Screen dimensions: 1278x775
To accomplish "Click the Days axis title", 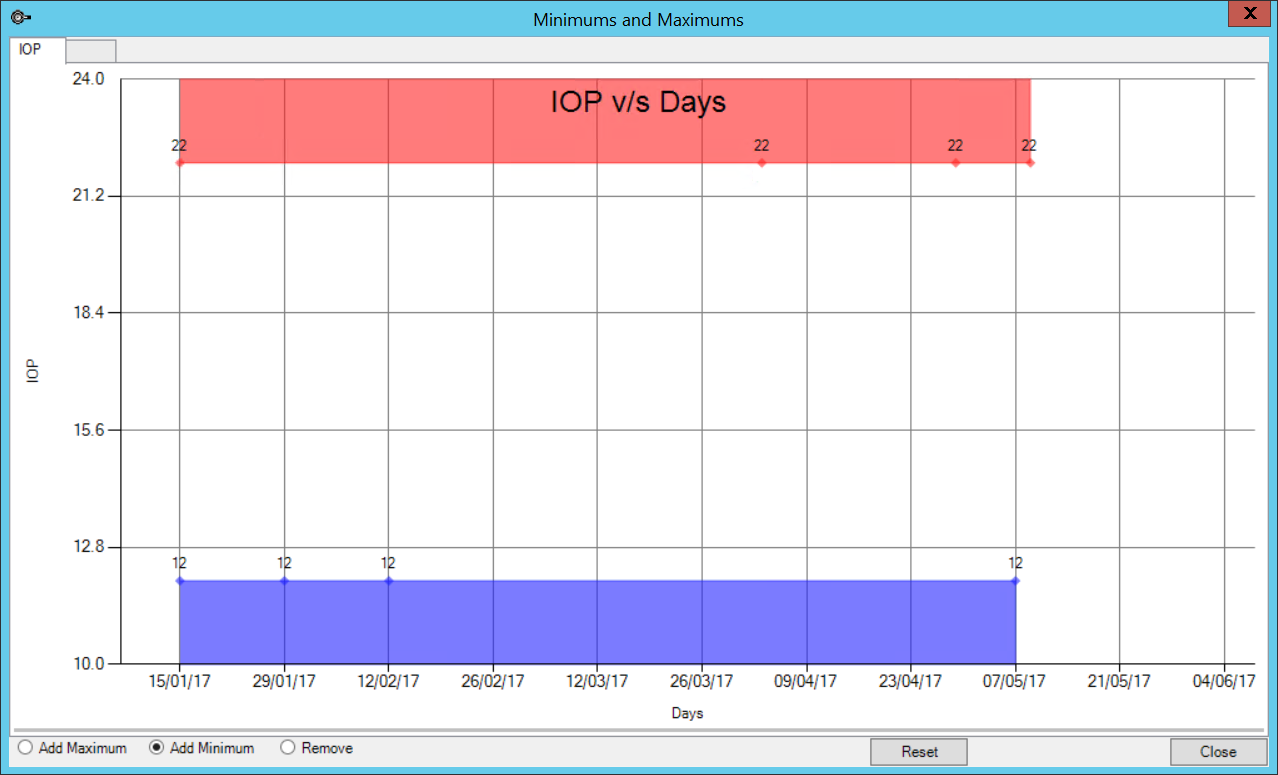I will [687, 713].
